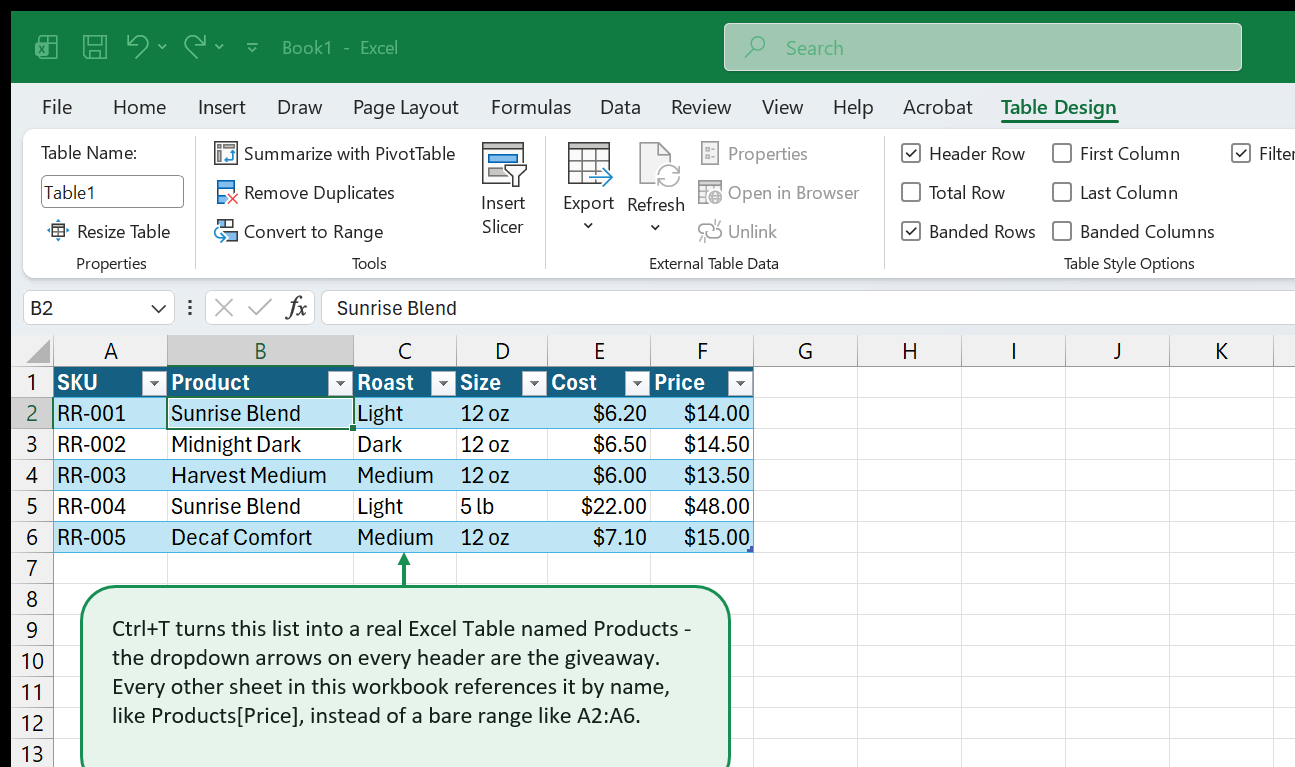Click Resize Table
The image size is (1295, 767).
coord(110,232)
